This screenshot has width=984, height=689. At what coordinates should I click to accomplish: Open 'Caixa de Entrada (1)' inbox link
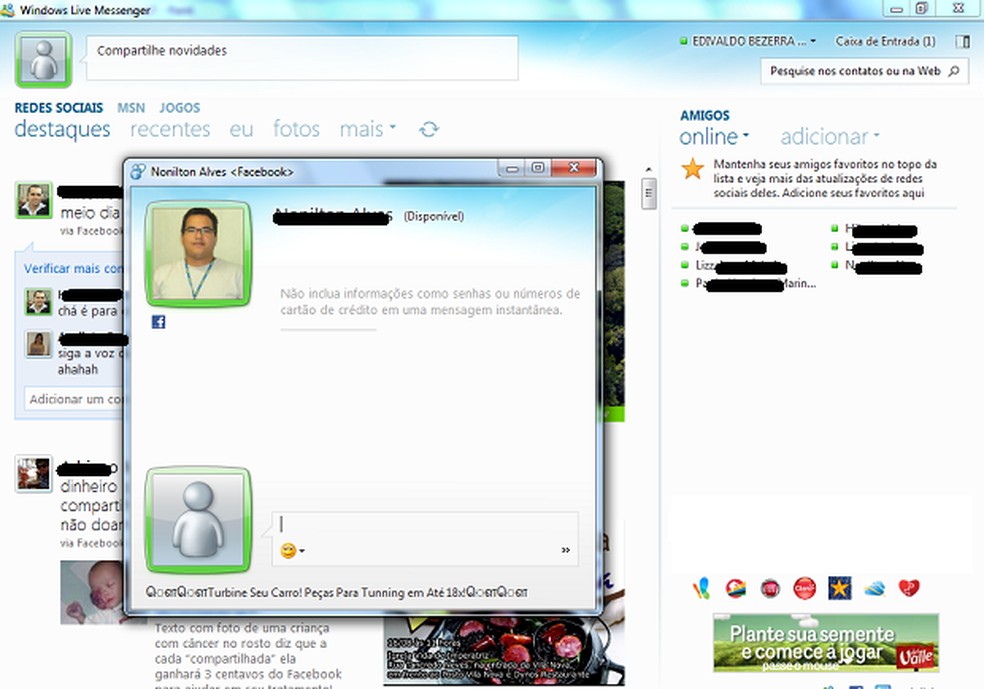(x=885, y=41)
